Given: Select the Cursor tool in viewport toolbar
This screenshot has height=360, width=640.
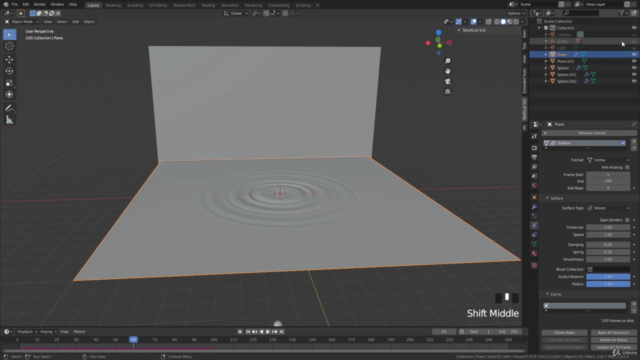Looking at the screenshot, I should click(9, 46).
